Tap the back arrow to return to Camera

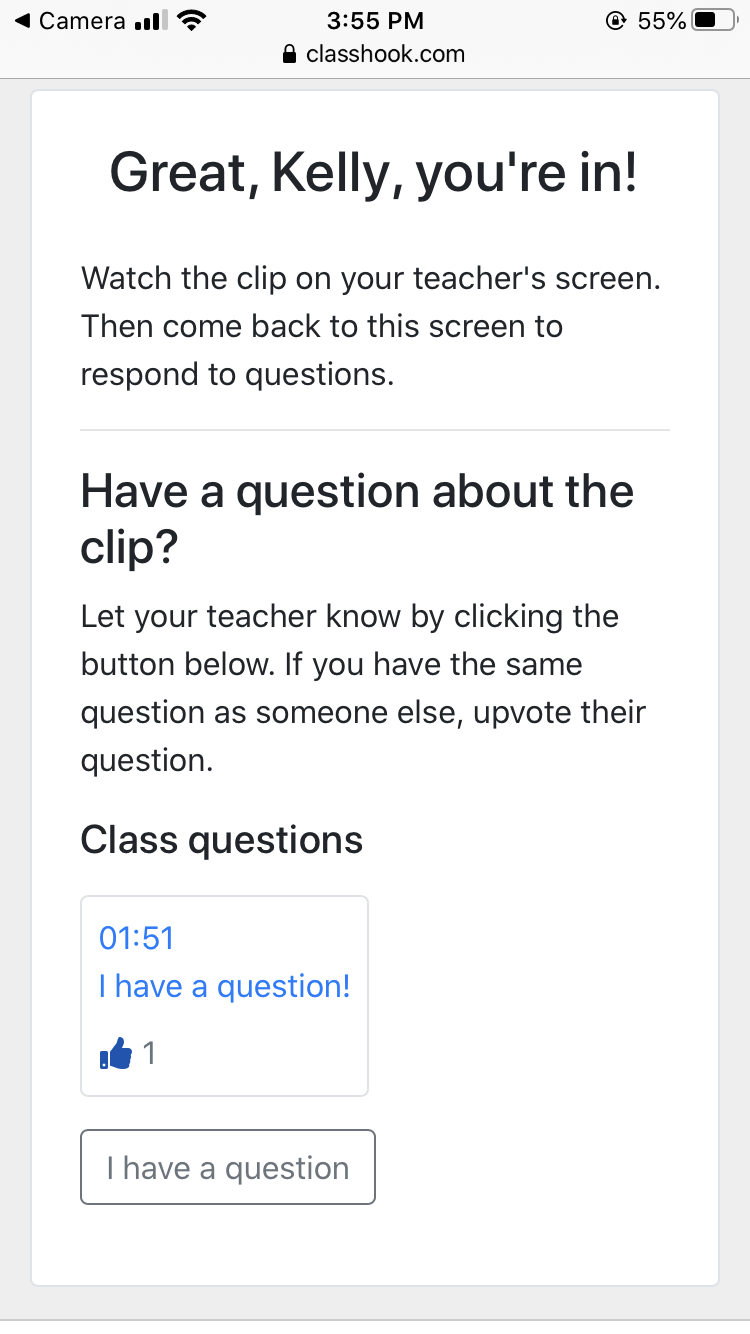pyautogui.click(x=23, y=21)
